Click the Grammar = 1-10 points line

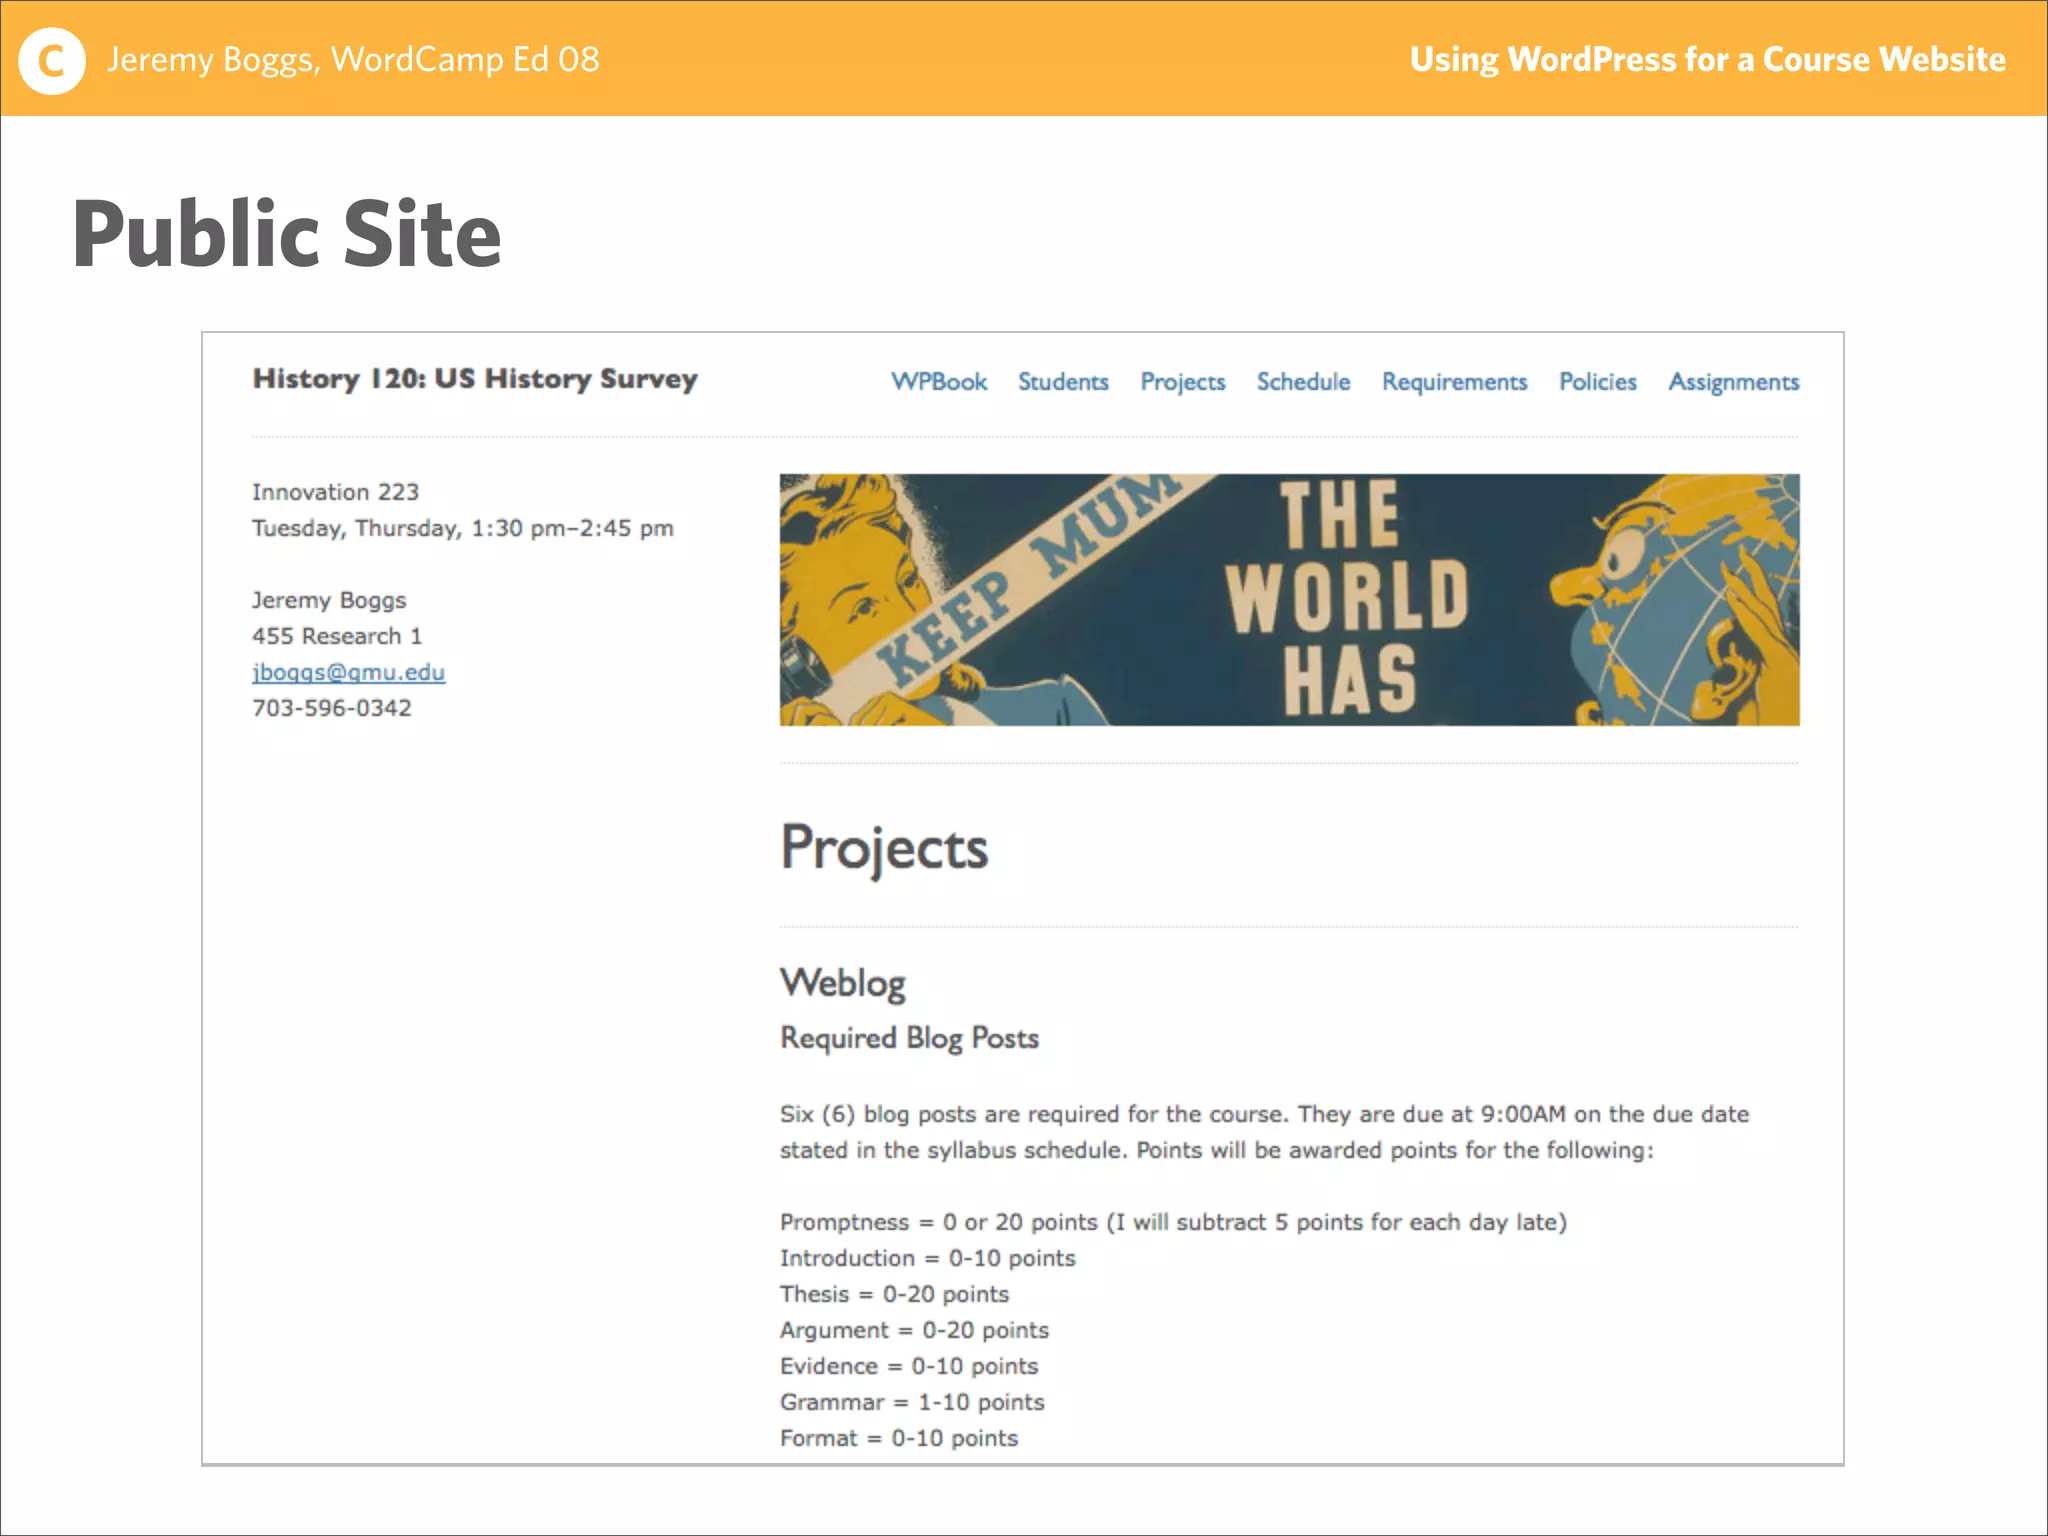[x=912, y=1402]
